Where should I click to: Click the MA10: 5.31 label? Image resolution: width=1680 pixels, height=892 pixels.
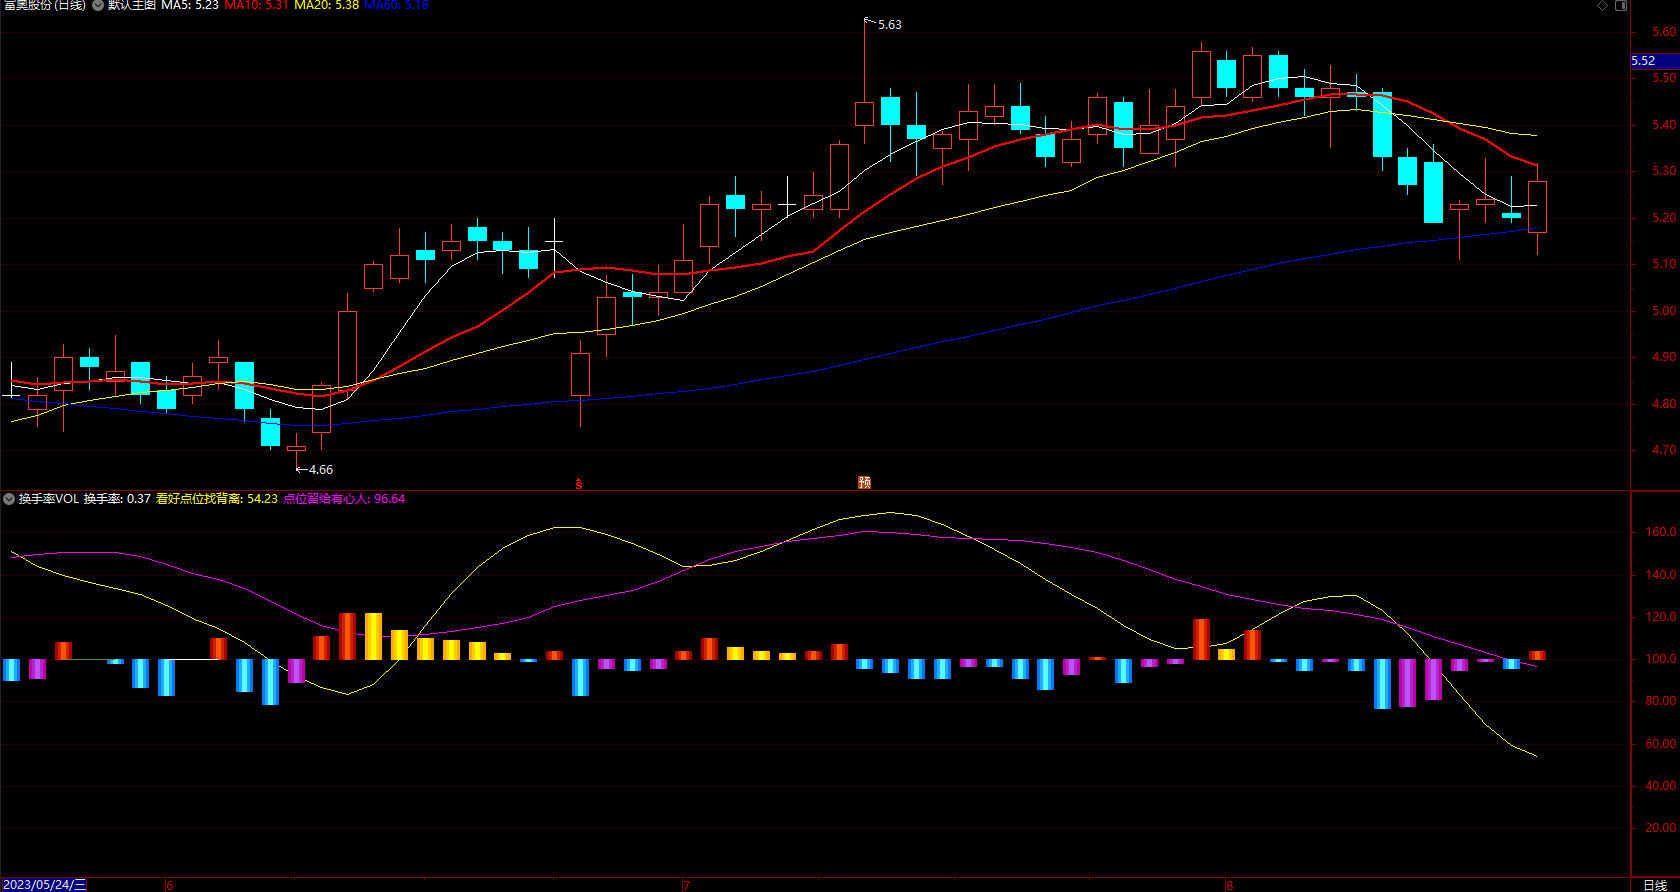tap(257, 6)
